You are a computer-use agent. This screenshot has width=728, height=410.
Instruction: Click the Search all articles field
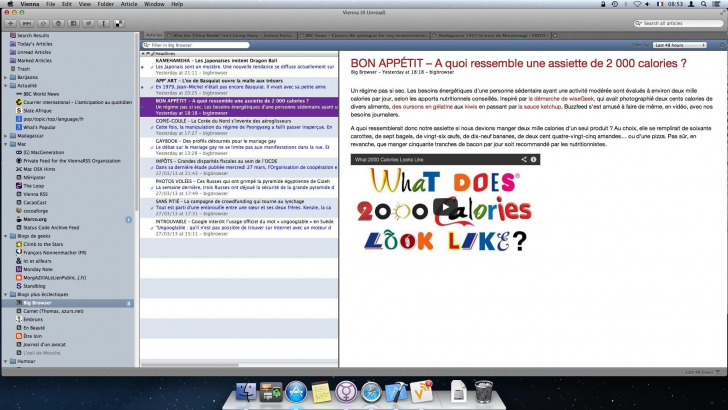(679, 23)
